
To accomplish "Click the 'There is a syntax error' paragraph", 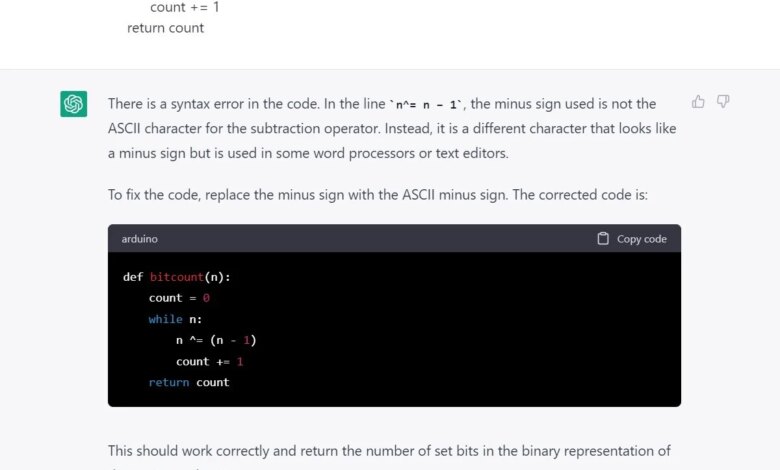I will coord(392,128).
